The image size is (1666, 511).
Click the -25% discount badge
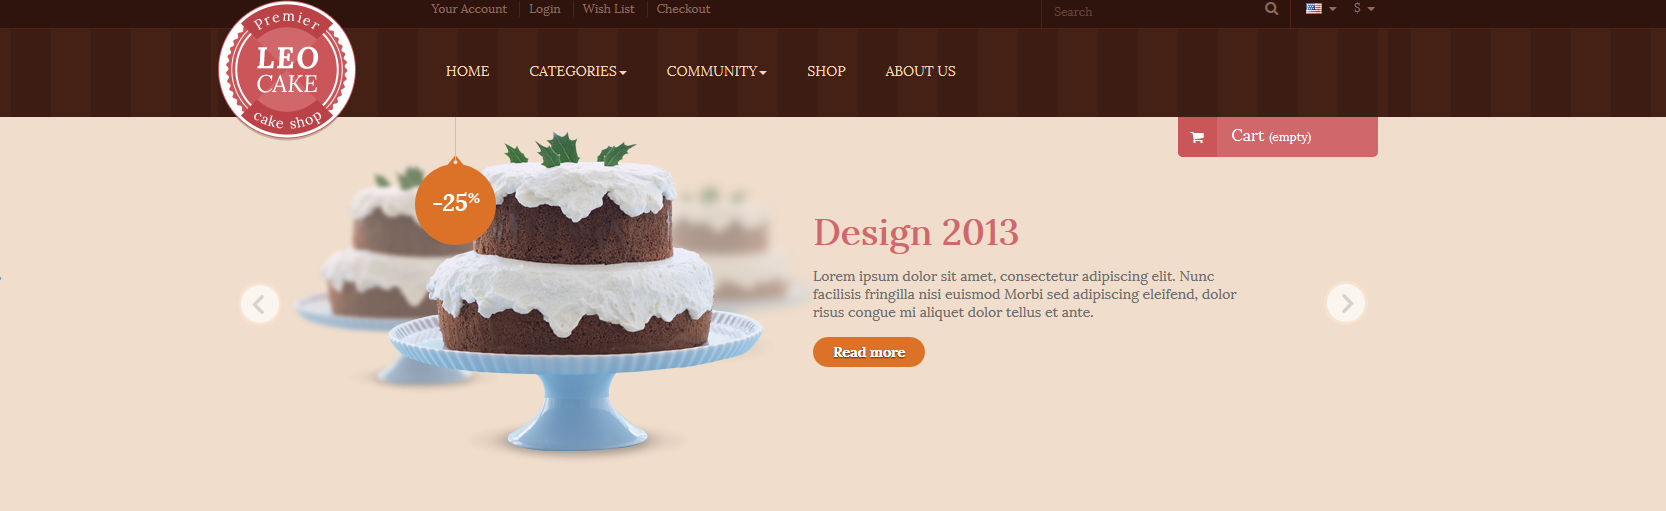pos(455,203)
